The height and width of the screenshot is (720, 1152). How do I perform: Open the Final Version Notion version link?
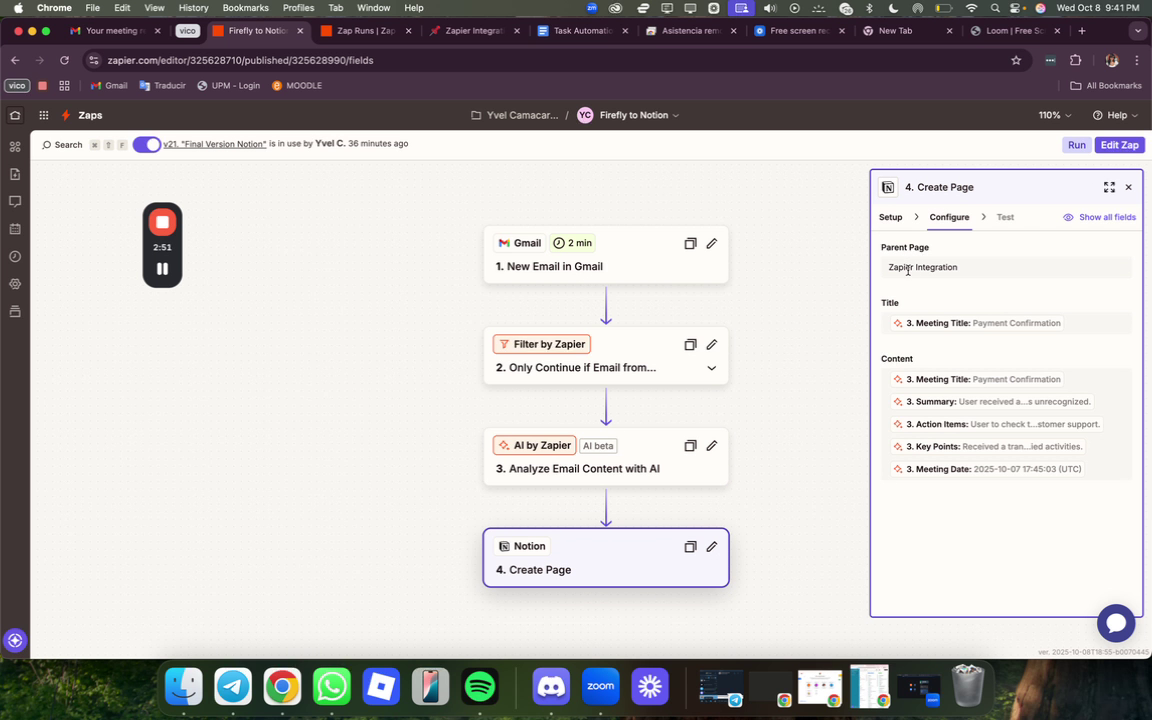[x=215, y=144]
